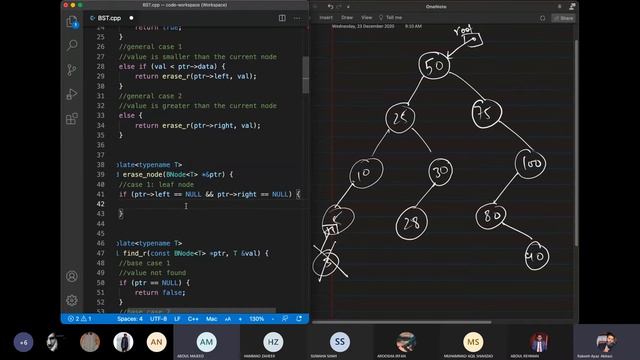
Task: Click the horizontal scrollbar in the code editor
Action: click(202, 311)
